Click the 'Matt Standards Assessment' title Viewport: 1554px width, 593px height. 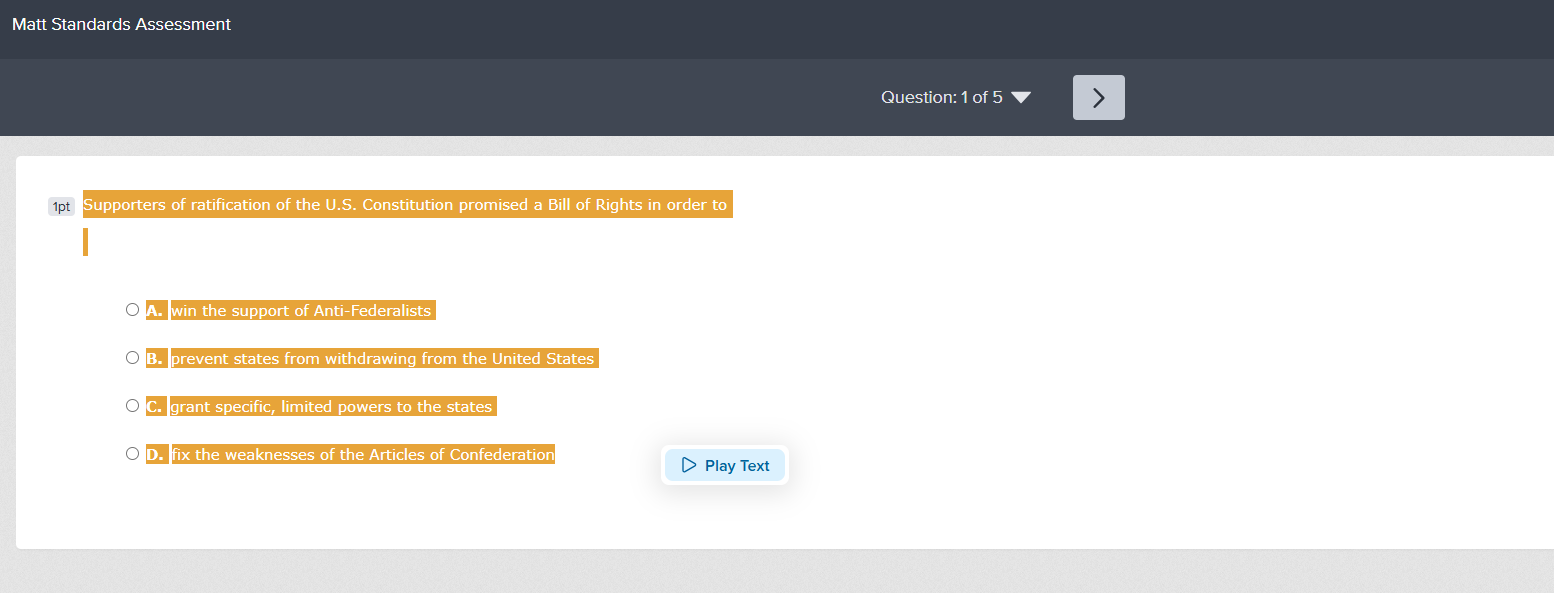click(x=121, y=24)
